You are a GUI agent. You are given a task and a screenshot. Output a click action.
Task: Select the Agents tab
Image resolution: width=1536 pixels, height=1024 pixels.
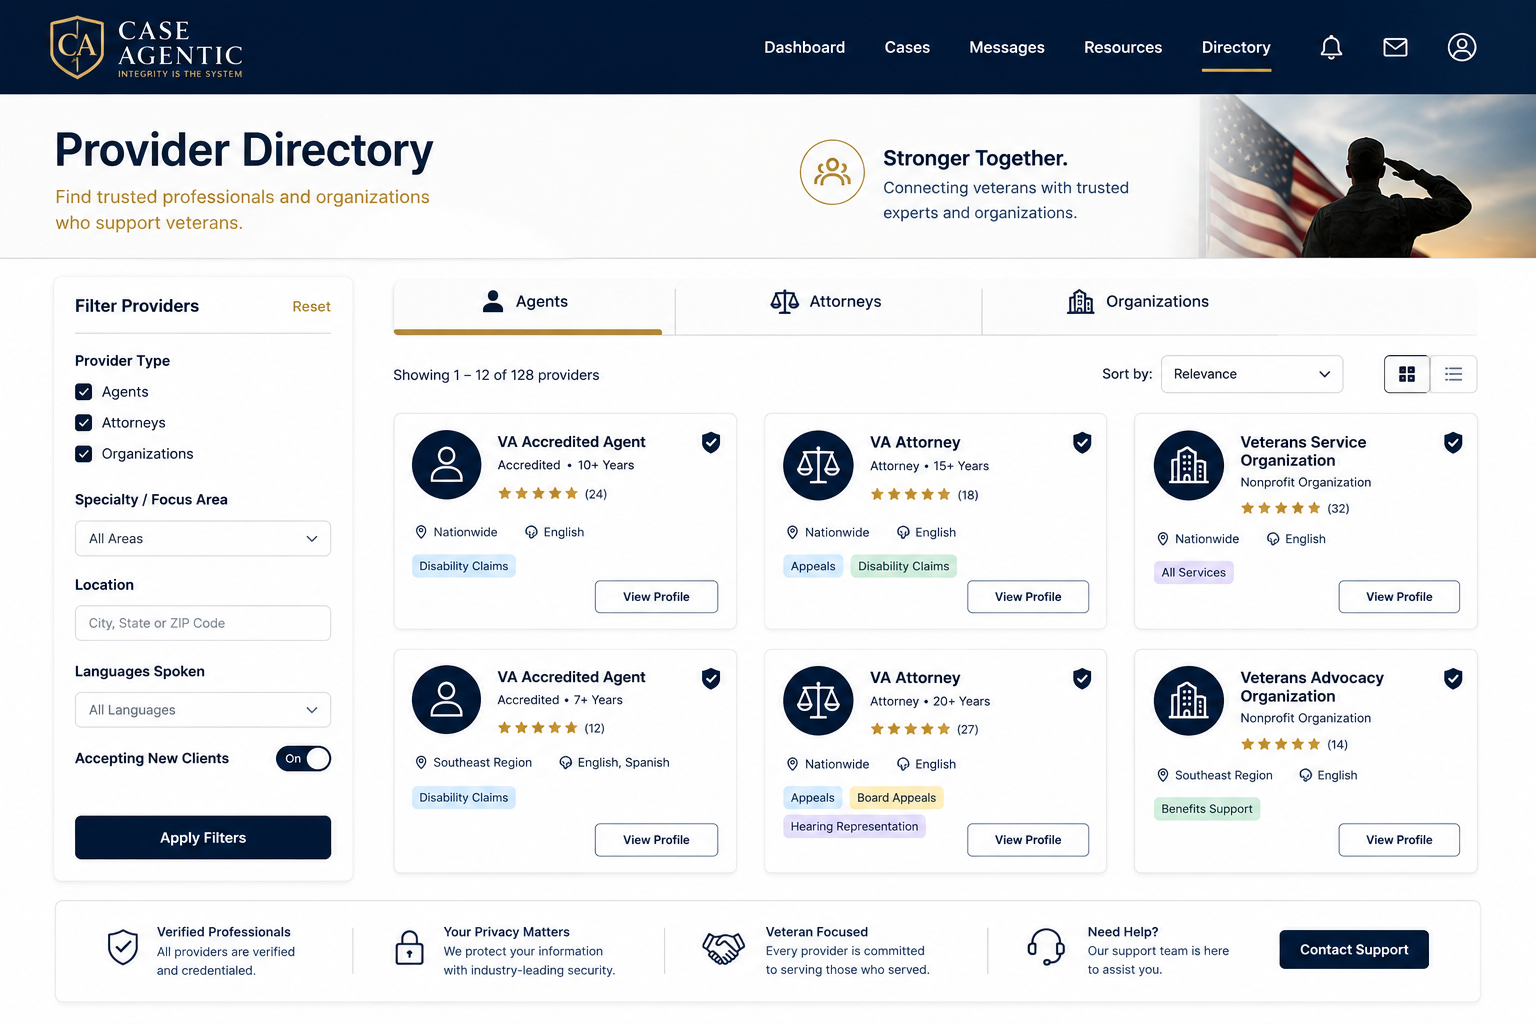pyautogui.click(x=528, y=304)
